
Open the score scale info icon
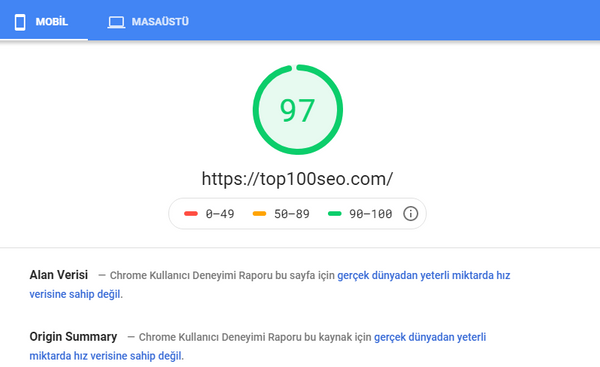click(x=411, y=214)
